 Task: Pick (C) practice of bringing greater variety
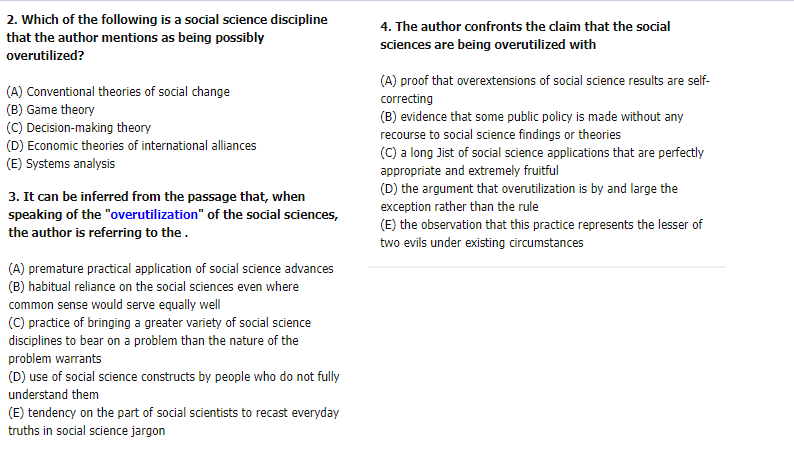(158, 323)
